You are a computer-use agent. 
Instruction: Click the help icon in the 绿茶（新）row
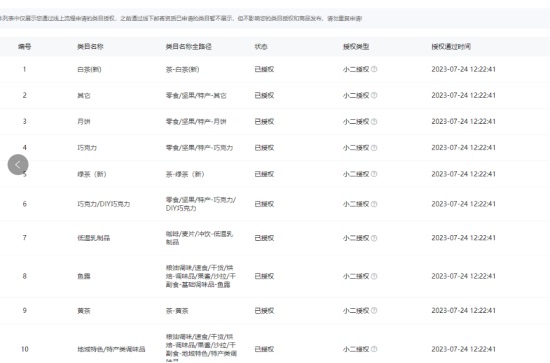(374, 174)
